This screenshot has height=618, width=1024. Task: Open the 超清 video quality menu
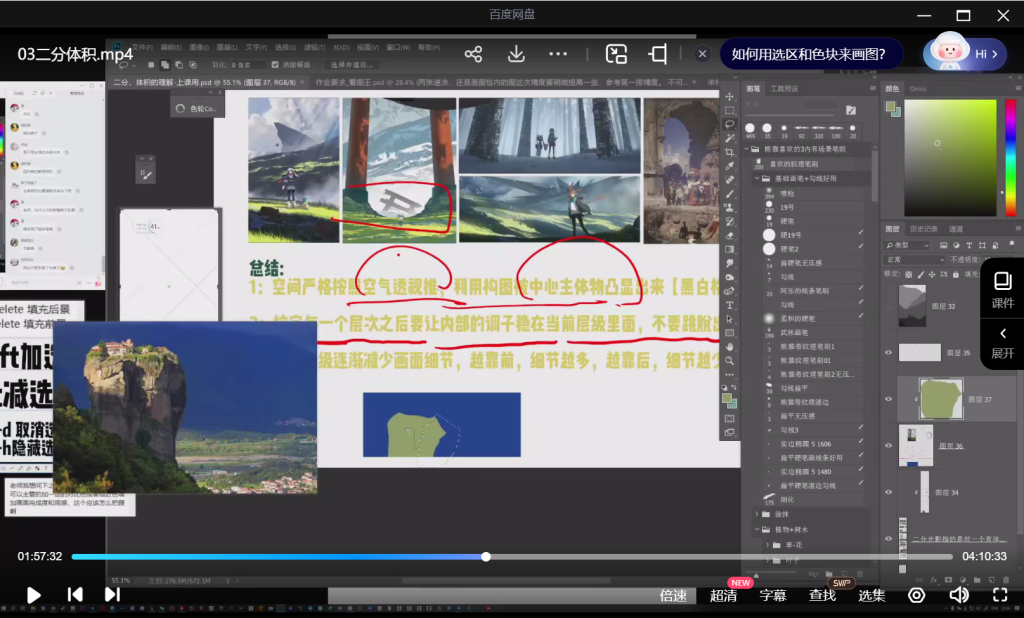point(724,595)
